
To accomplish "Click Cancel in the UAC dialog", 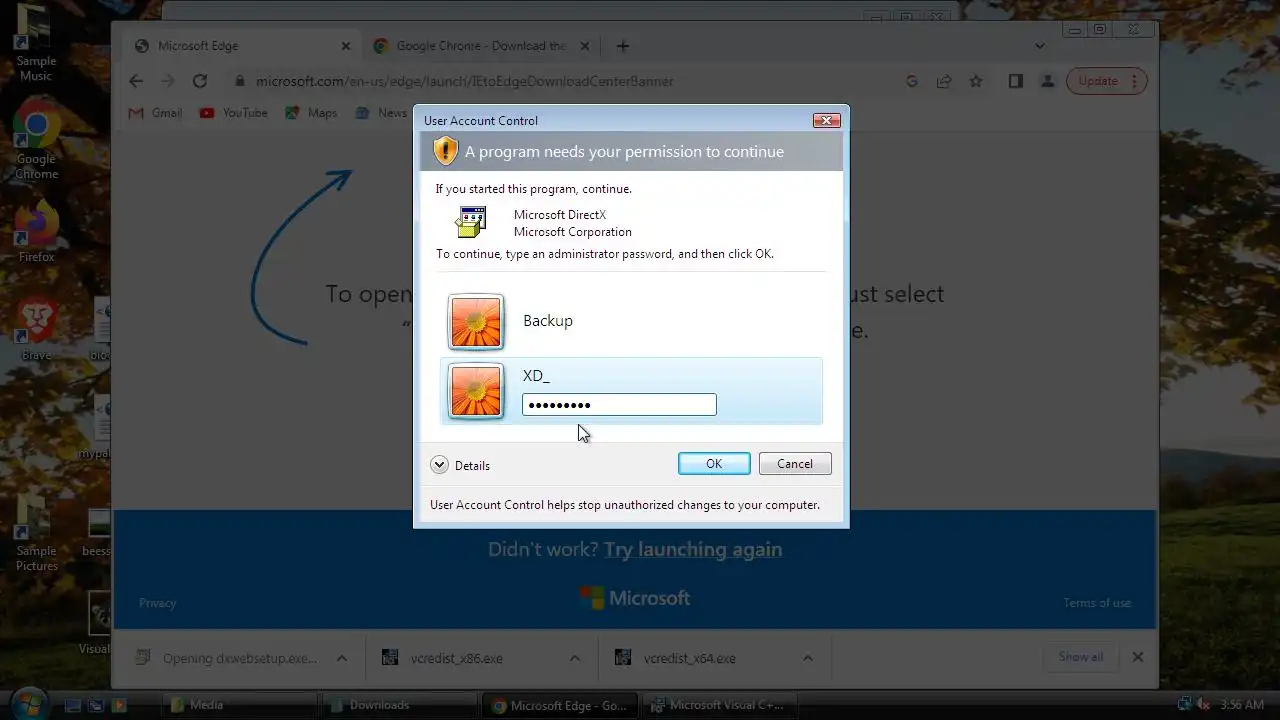I will point(795,463).
